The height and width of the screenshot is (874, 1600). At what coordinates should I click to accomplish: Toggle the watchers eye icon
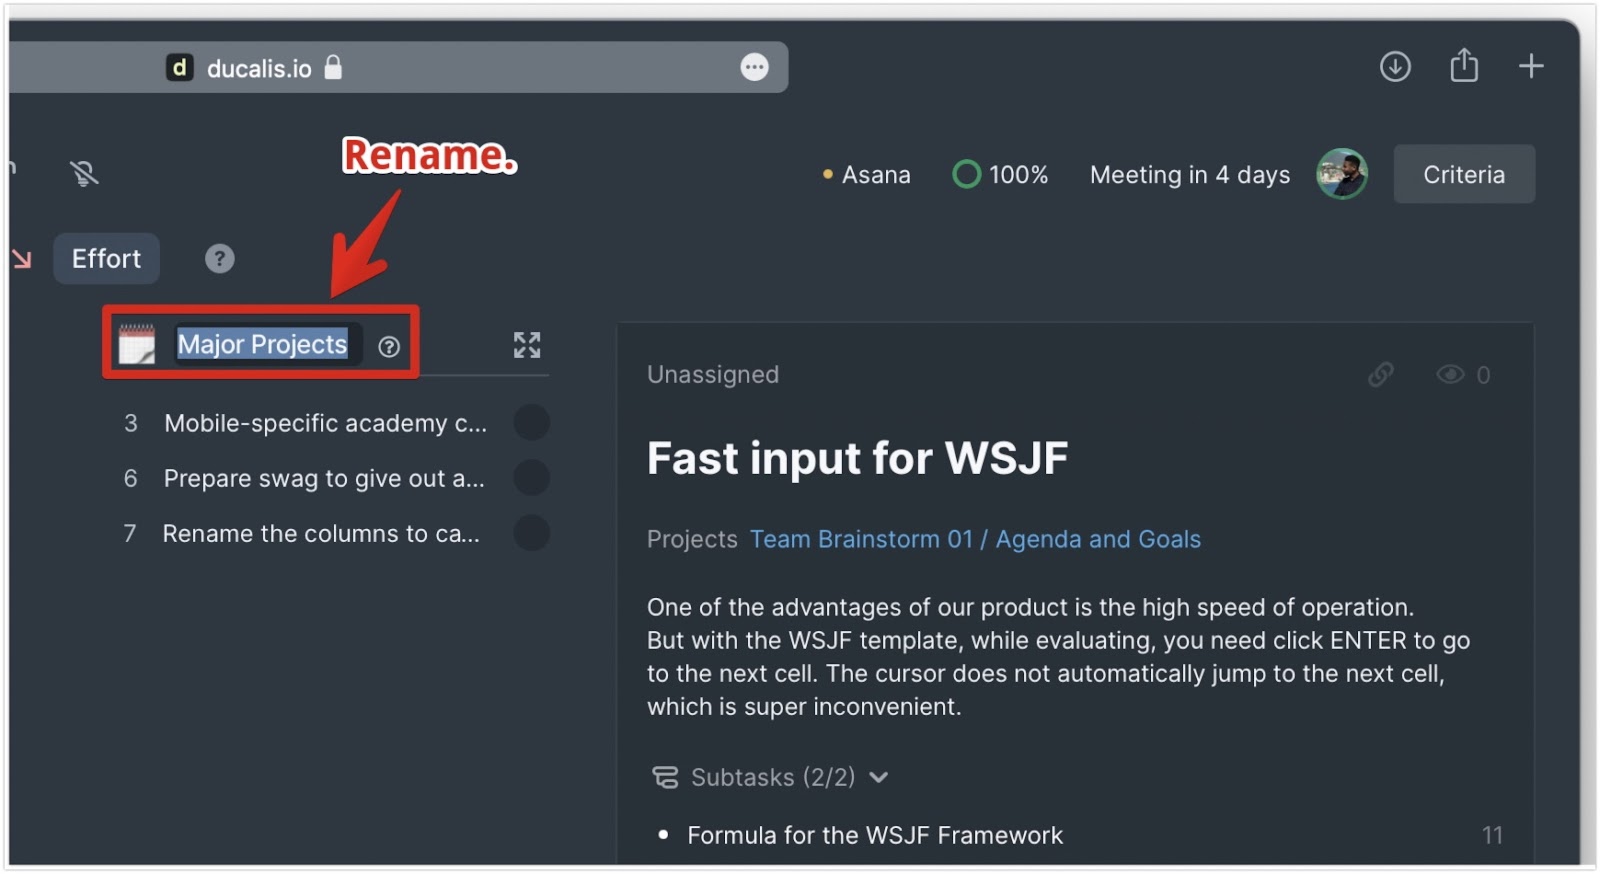coord(1450,375)
